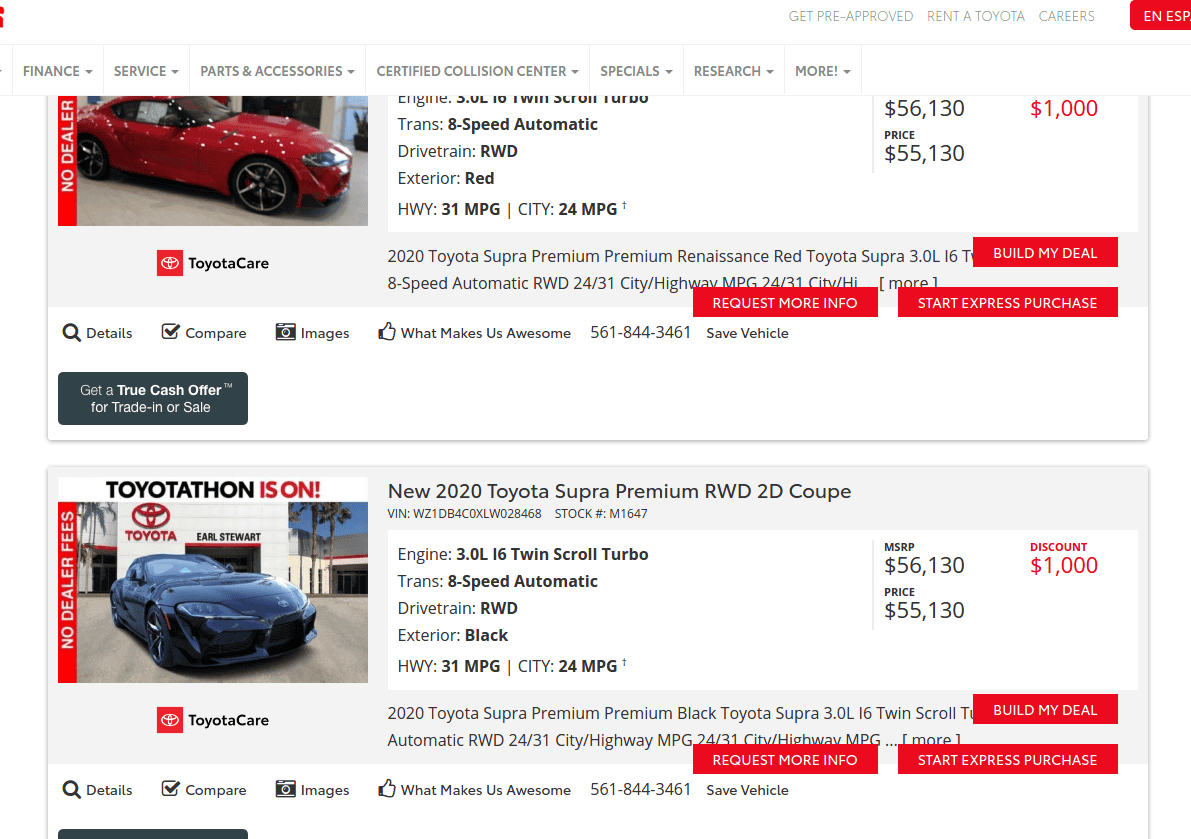Open the More! dropdown
This screenshot has height=839, width=1191.
click(823, 71)
